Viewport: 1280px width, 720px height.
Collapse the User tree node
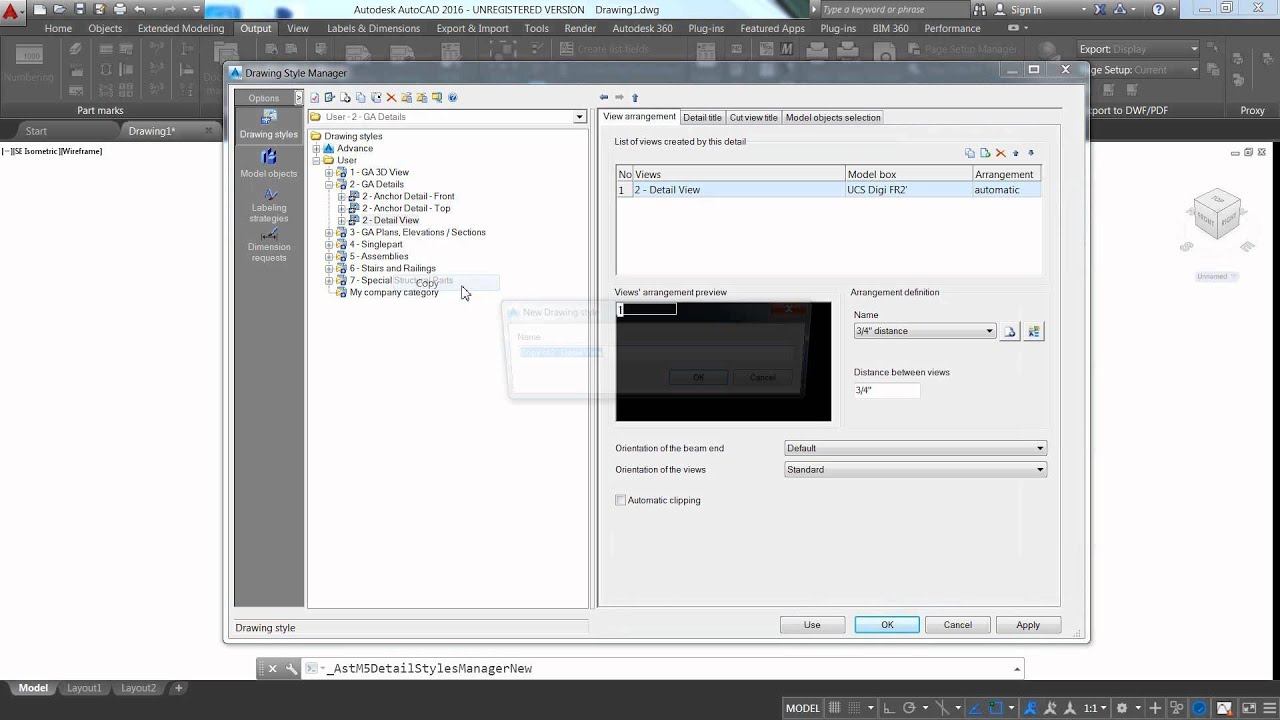pyautogui.click(x=316, y=160)
